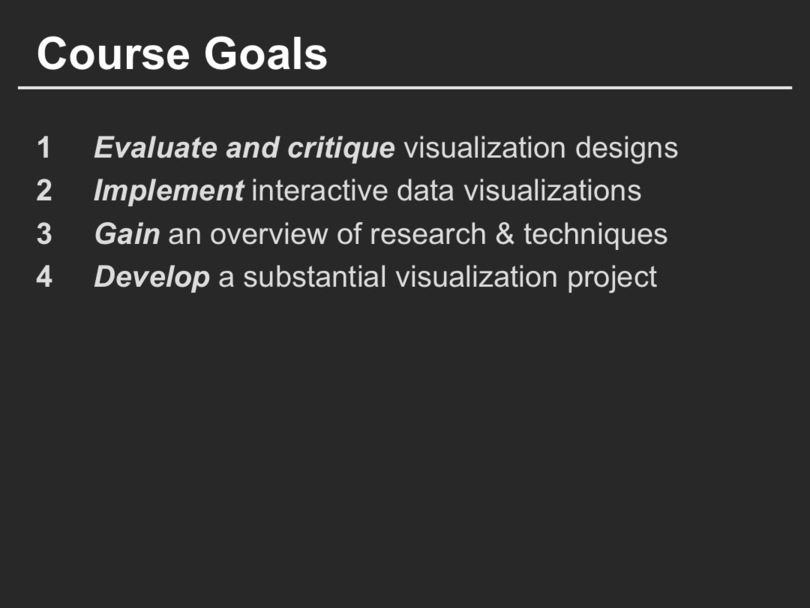Image resolution: width=810 pixels, height=608 pixels.
Task: Place cursor on the word "Course" in title
Action: [x=113, y=54]
